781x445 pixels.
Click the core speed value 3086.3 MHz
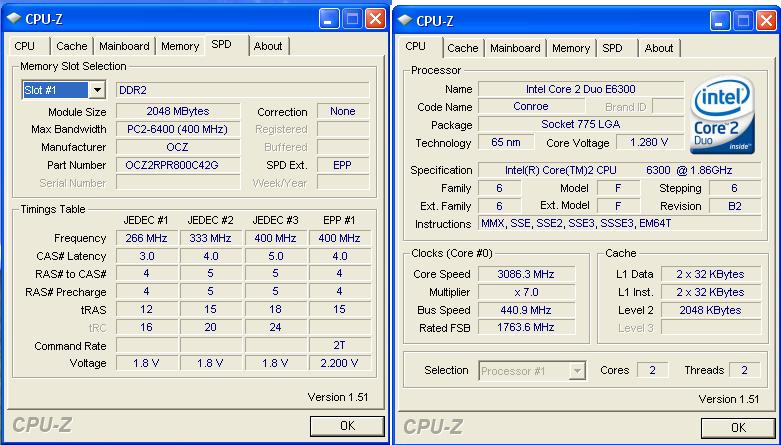pos(526,274)
